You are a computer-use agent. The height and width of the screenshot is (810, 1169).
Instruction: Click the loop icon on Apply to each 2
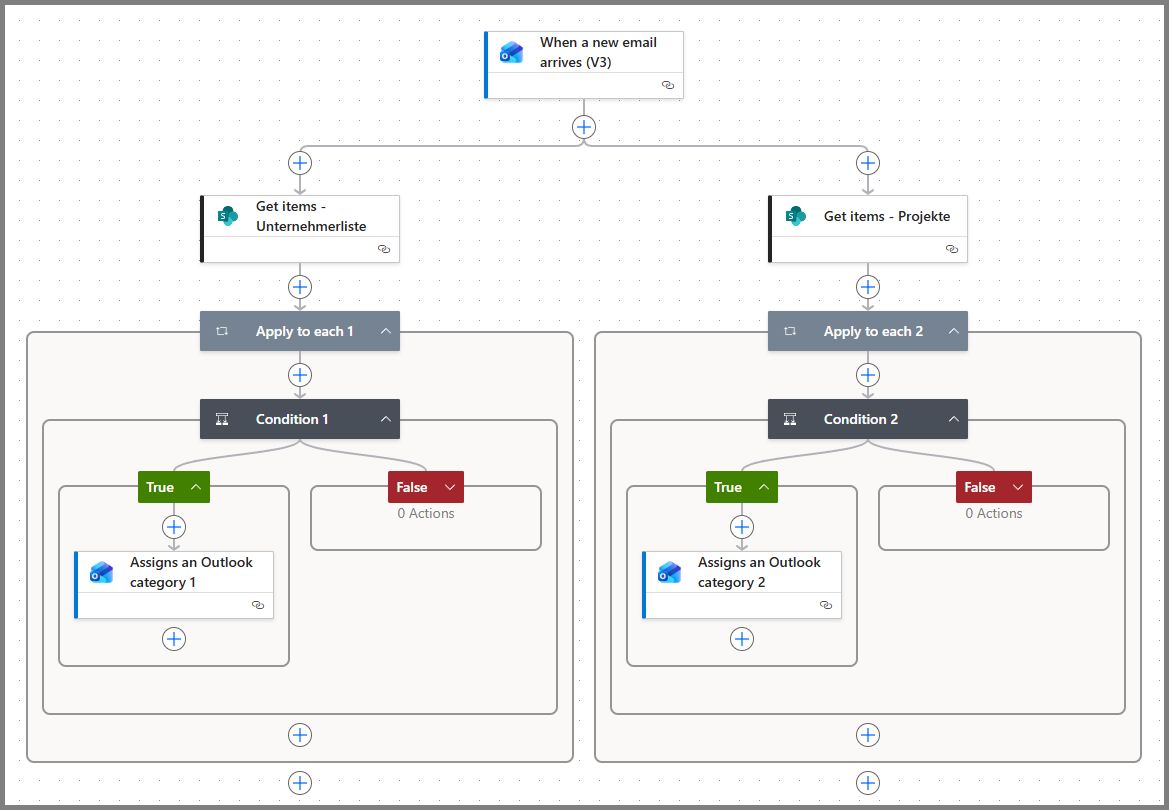pos(790,331)
